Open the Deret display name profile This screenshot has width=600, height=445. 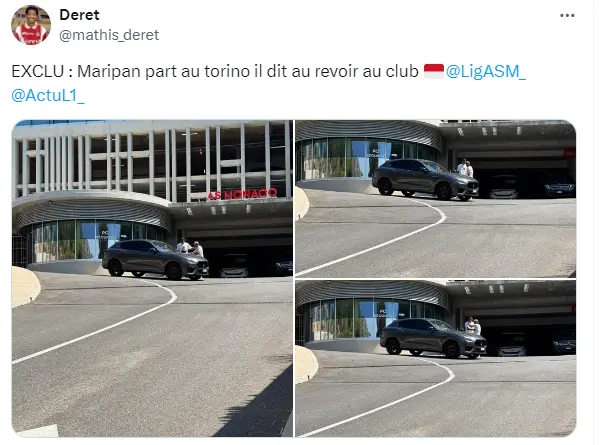[x=79, y=15]
